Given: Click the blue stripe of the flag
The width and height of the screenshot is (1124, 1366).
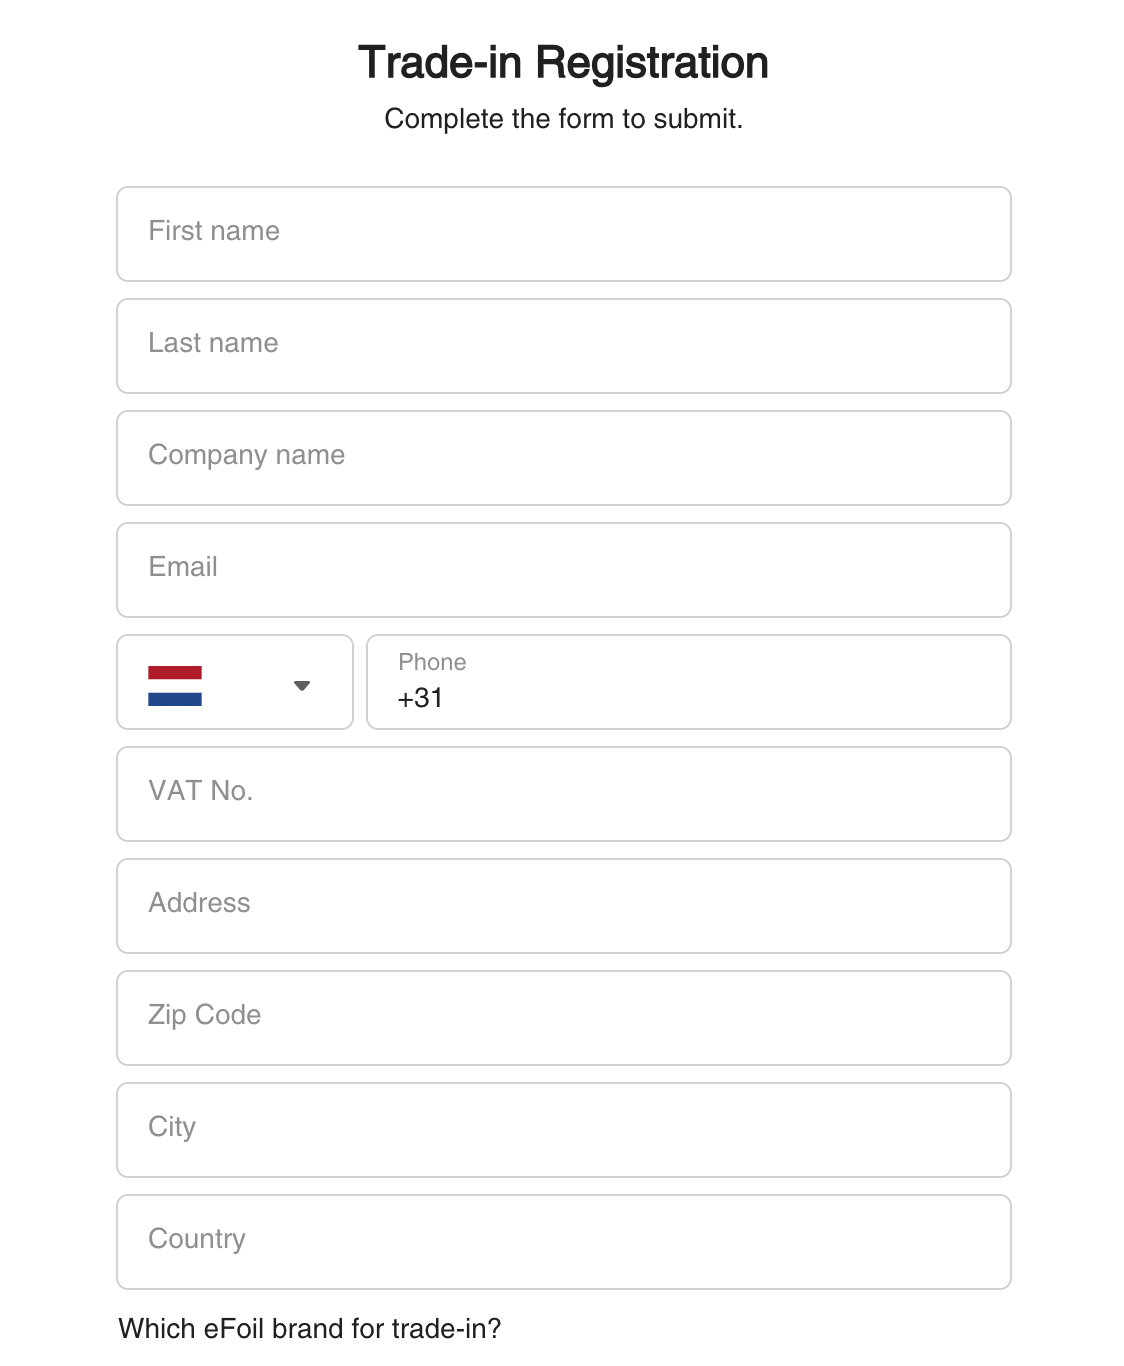Looking at the screenshot, I should (175, 699).
